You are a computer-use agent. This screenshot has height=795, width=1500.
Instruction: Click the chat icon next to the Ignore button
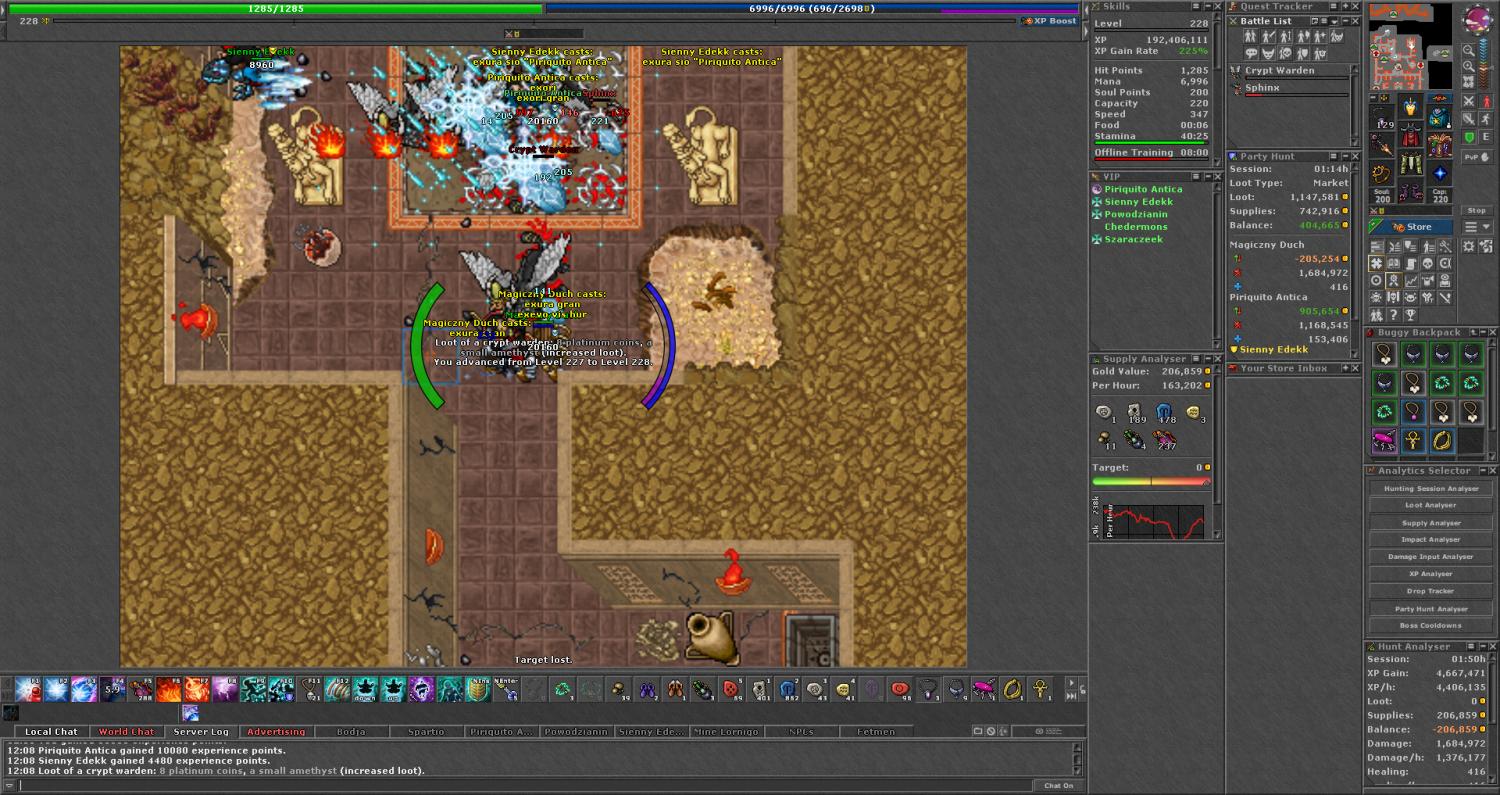coord(978,731)
